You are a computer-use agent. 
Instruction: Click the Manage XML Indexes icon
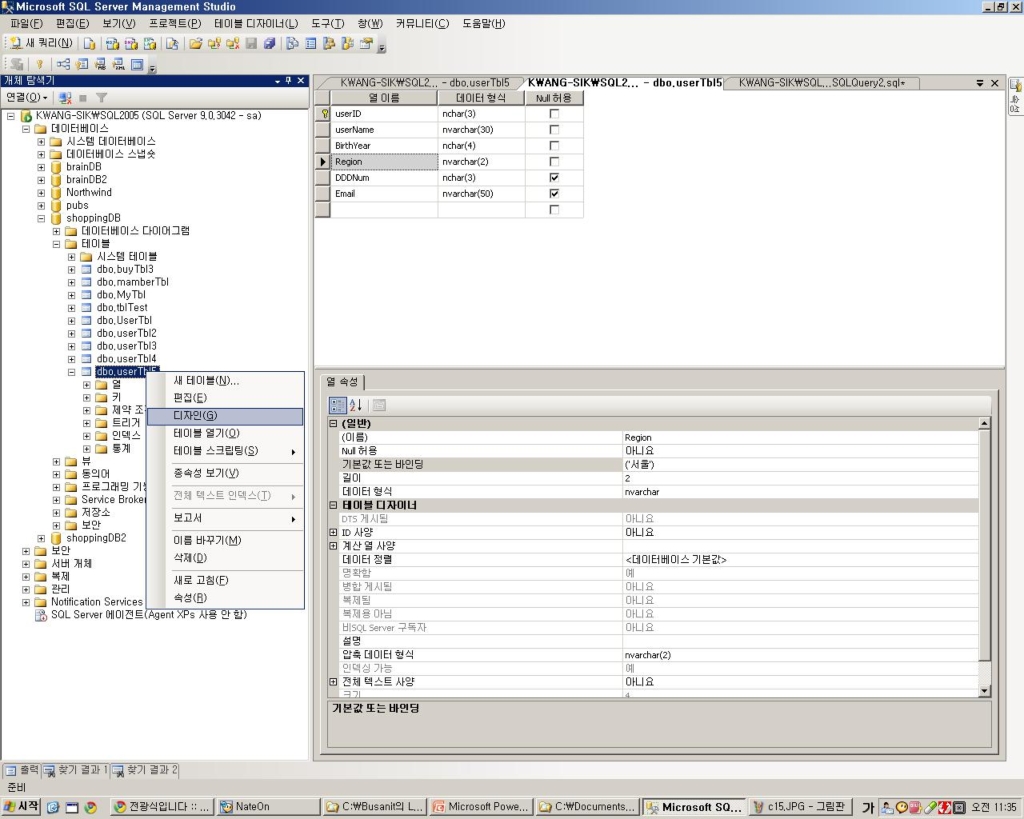[x=118, y=64]
